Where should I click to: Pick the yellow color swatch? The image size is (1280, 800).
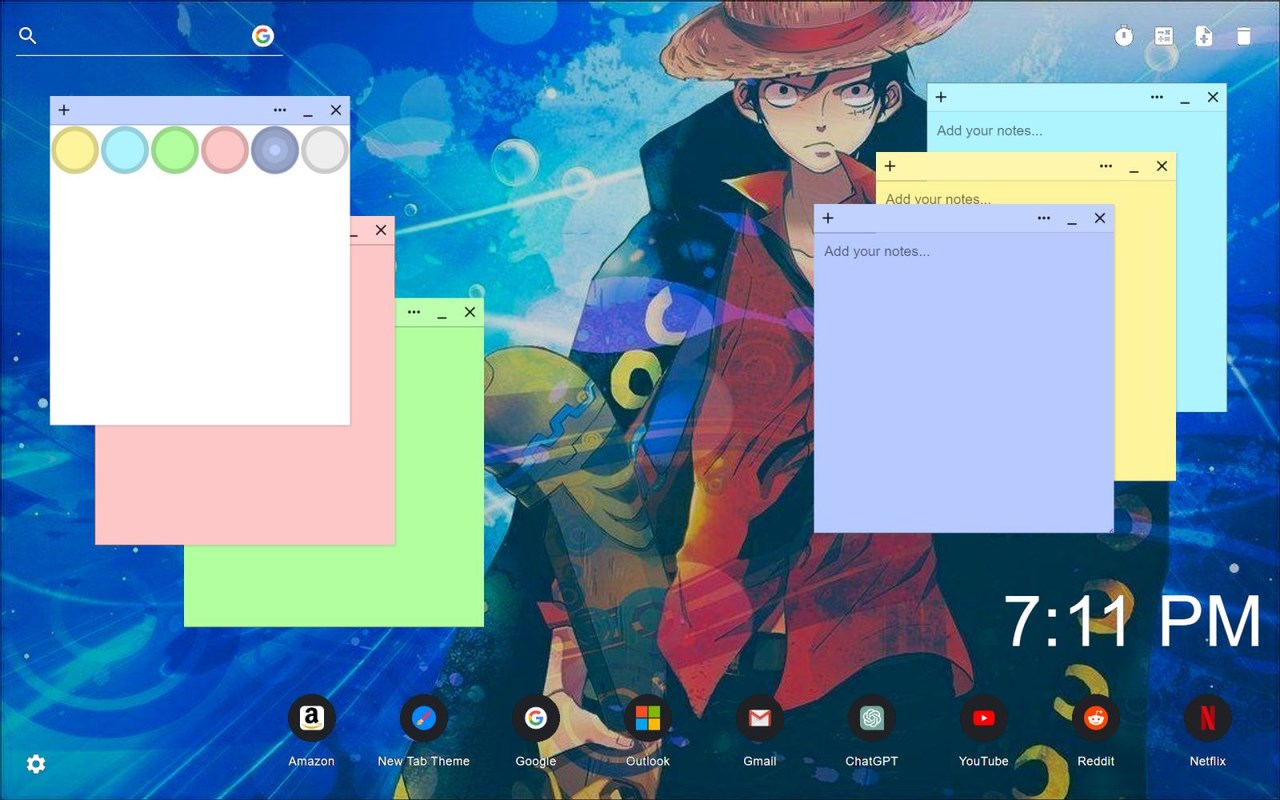[x=75, y=150]
